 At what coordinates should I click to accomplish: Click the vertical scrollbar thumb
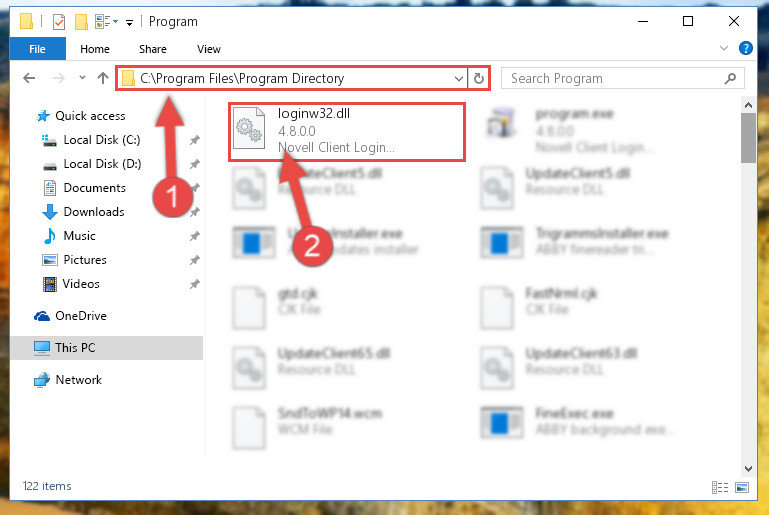[x=748, y=138]
